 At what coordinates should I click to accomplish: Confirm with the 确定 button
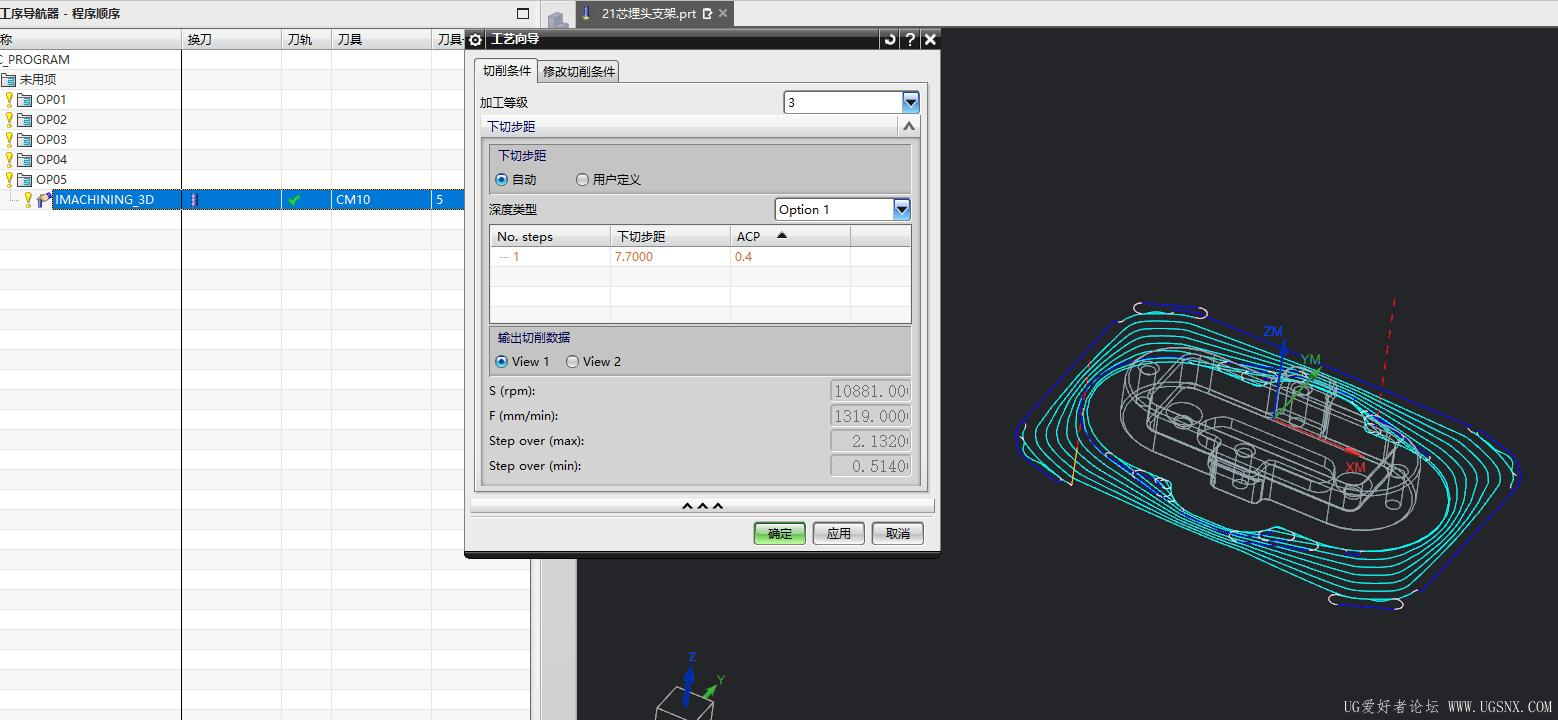780,534
